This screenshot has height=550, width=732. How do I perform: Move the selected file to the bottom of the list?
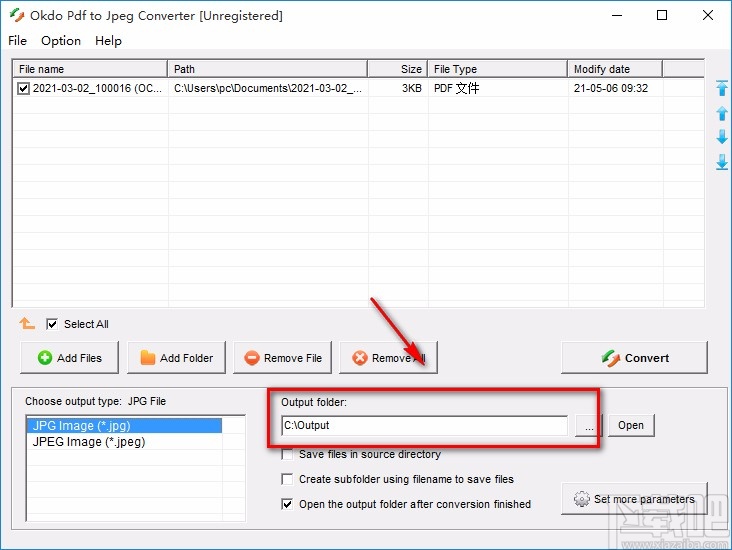722,162
